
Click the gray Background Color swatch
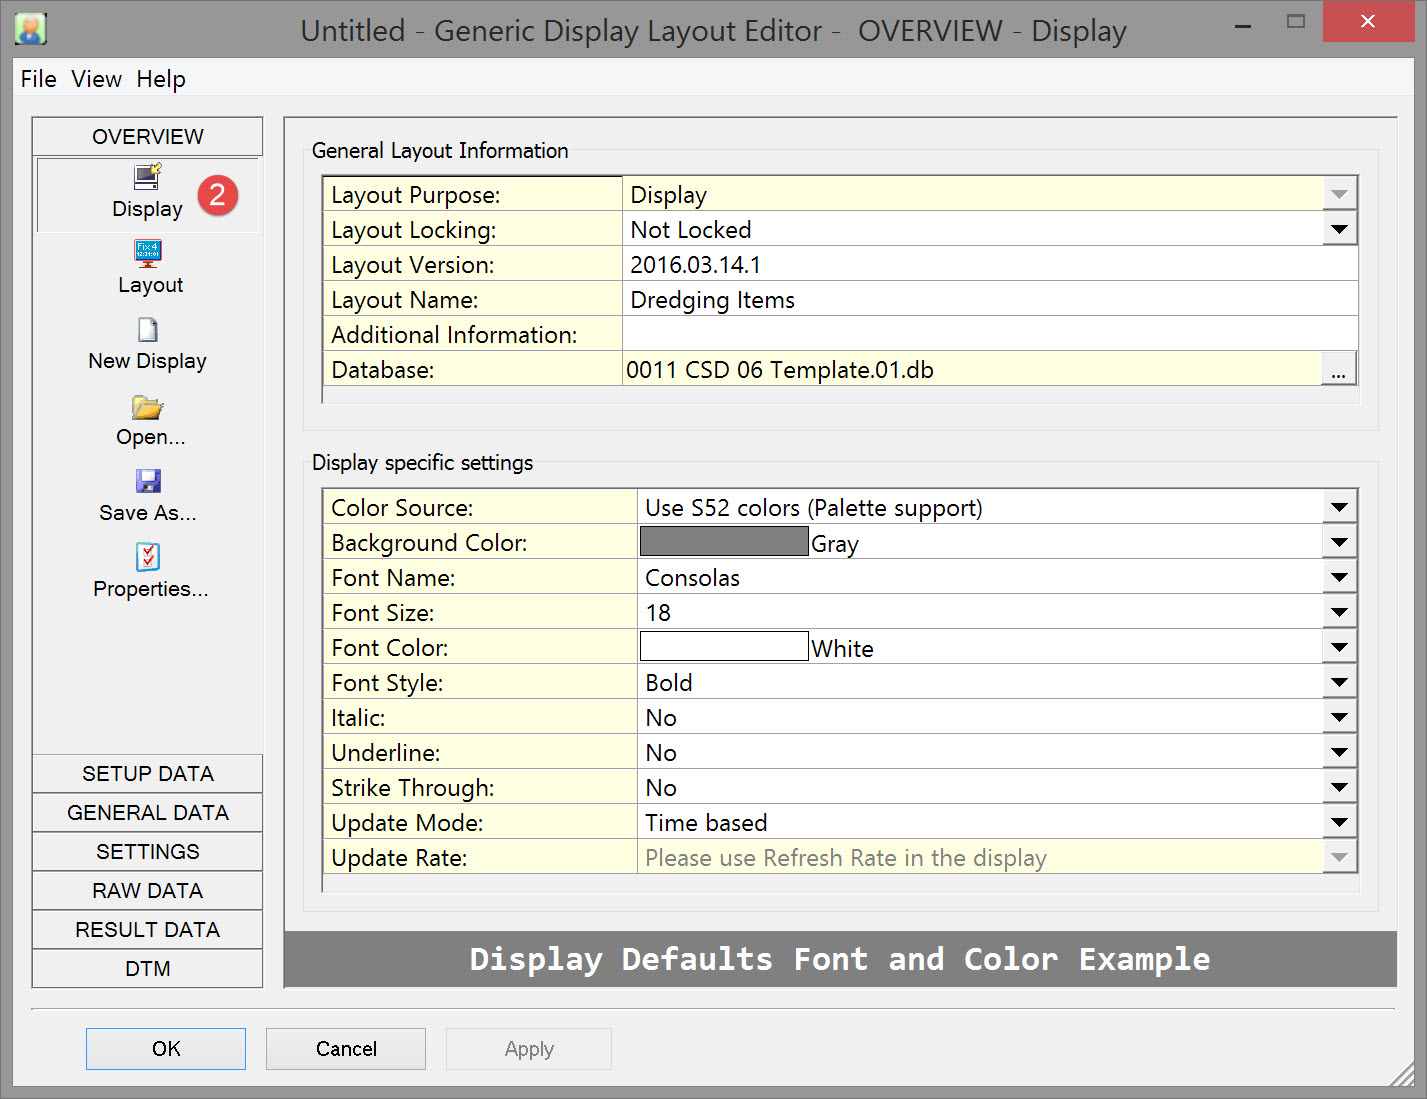[724, 542]
